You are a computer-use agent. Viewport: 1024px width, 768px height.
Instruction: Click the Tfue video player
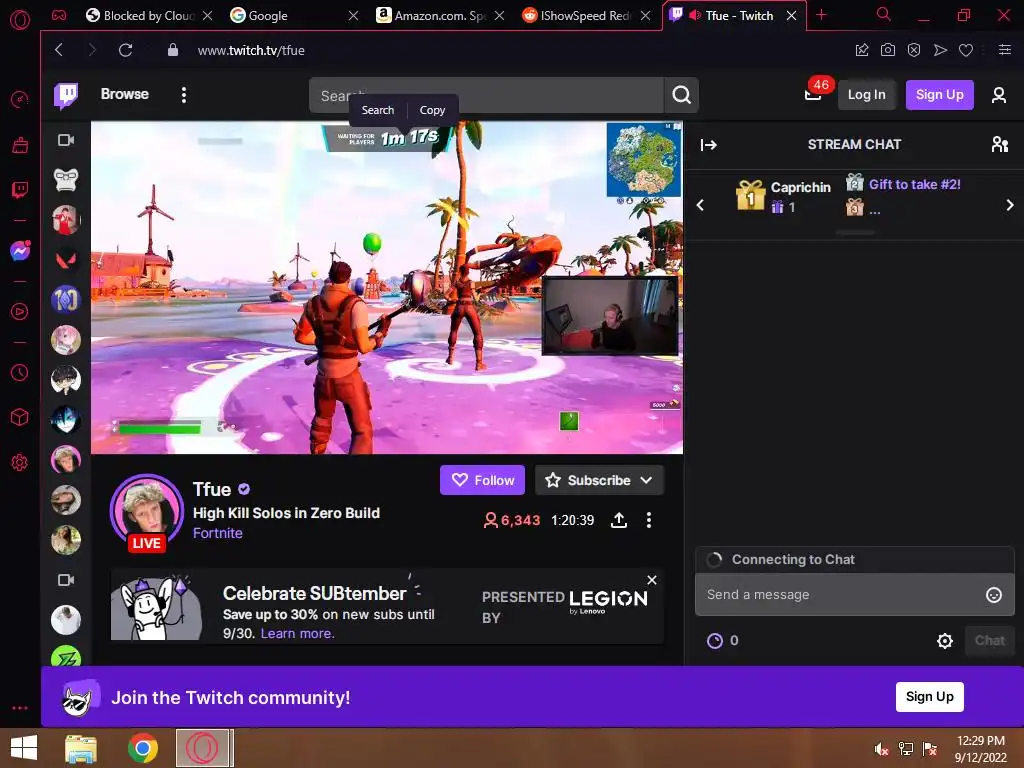coord(387,287)
